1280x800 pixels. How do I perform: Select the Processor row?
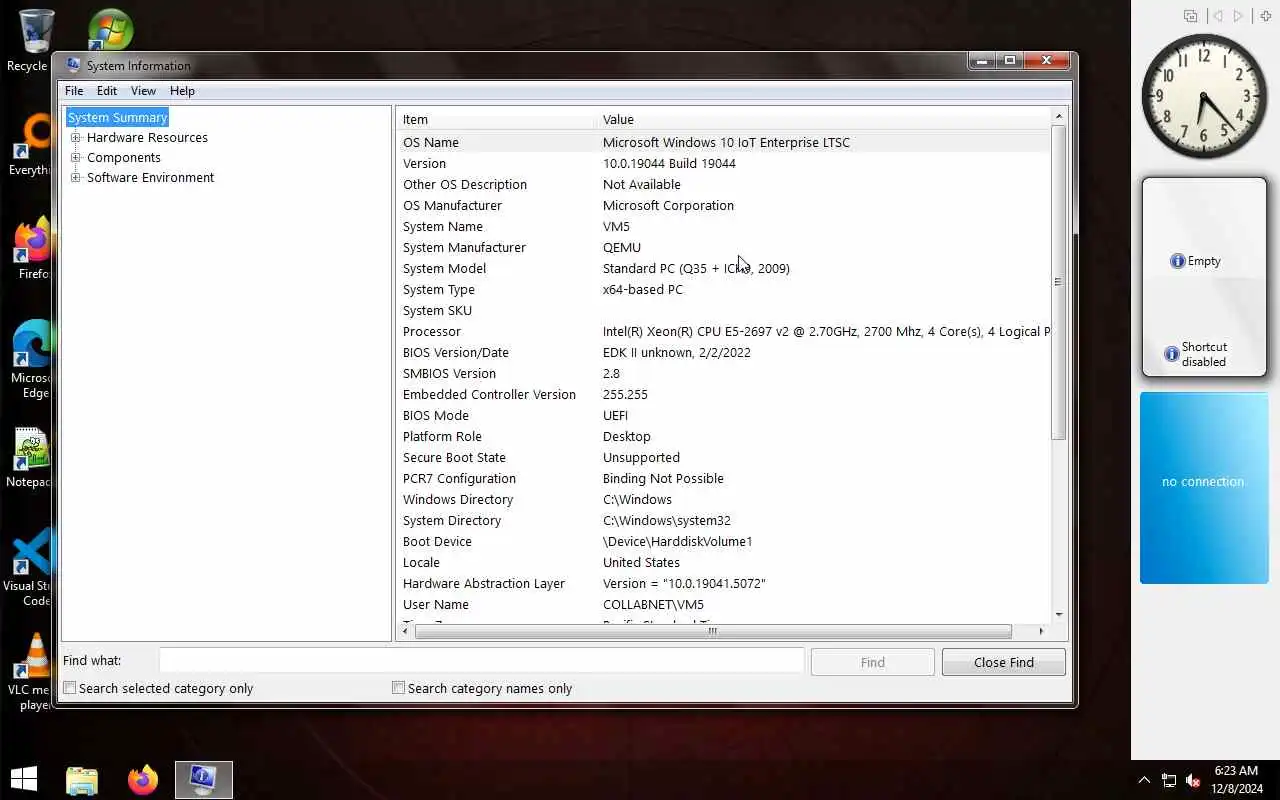click(723, 331)
